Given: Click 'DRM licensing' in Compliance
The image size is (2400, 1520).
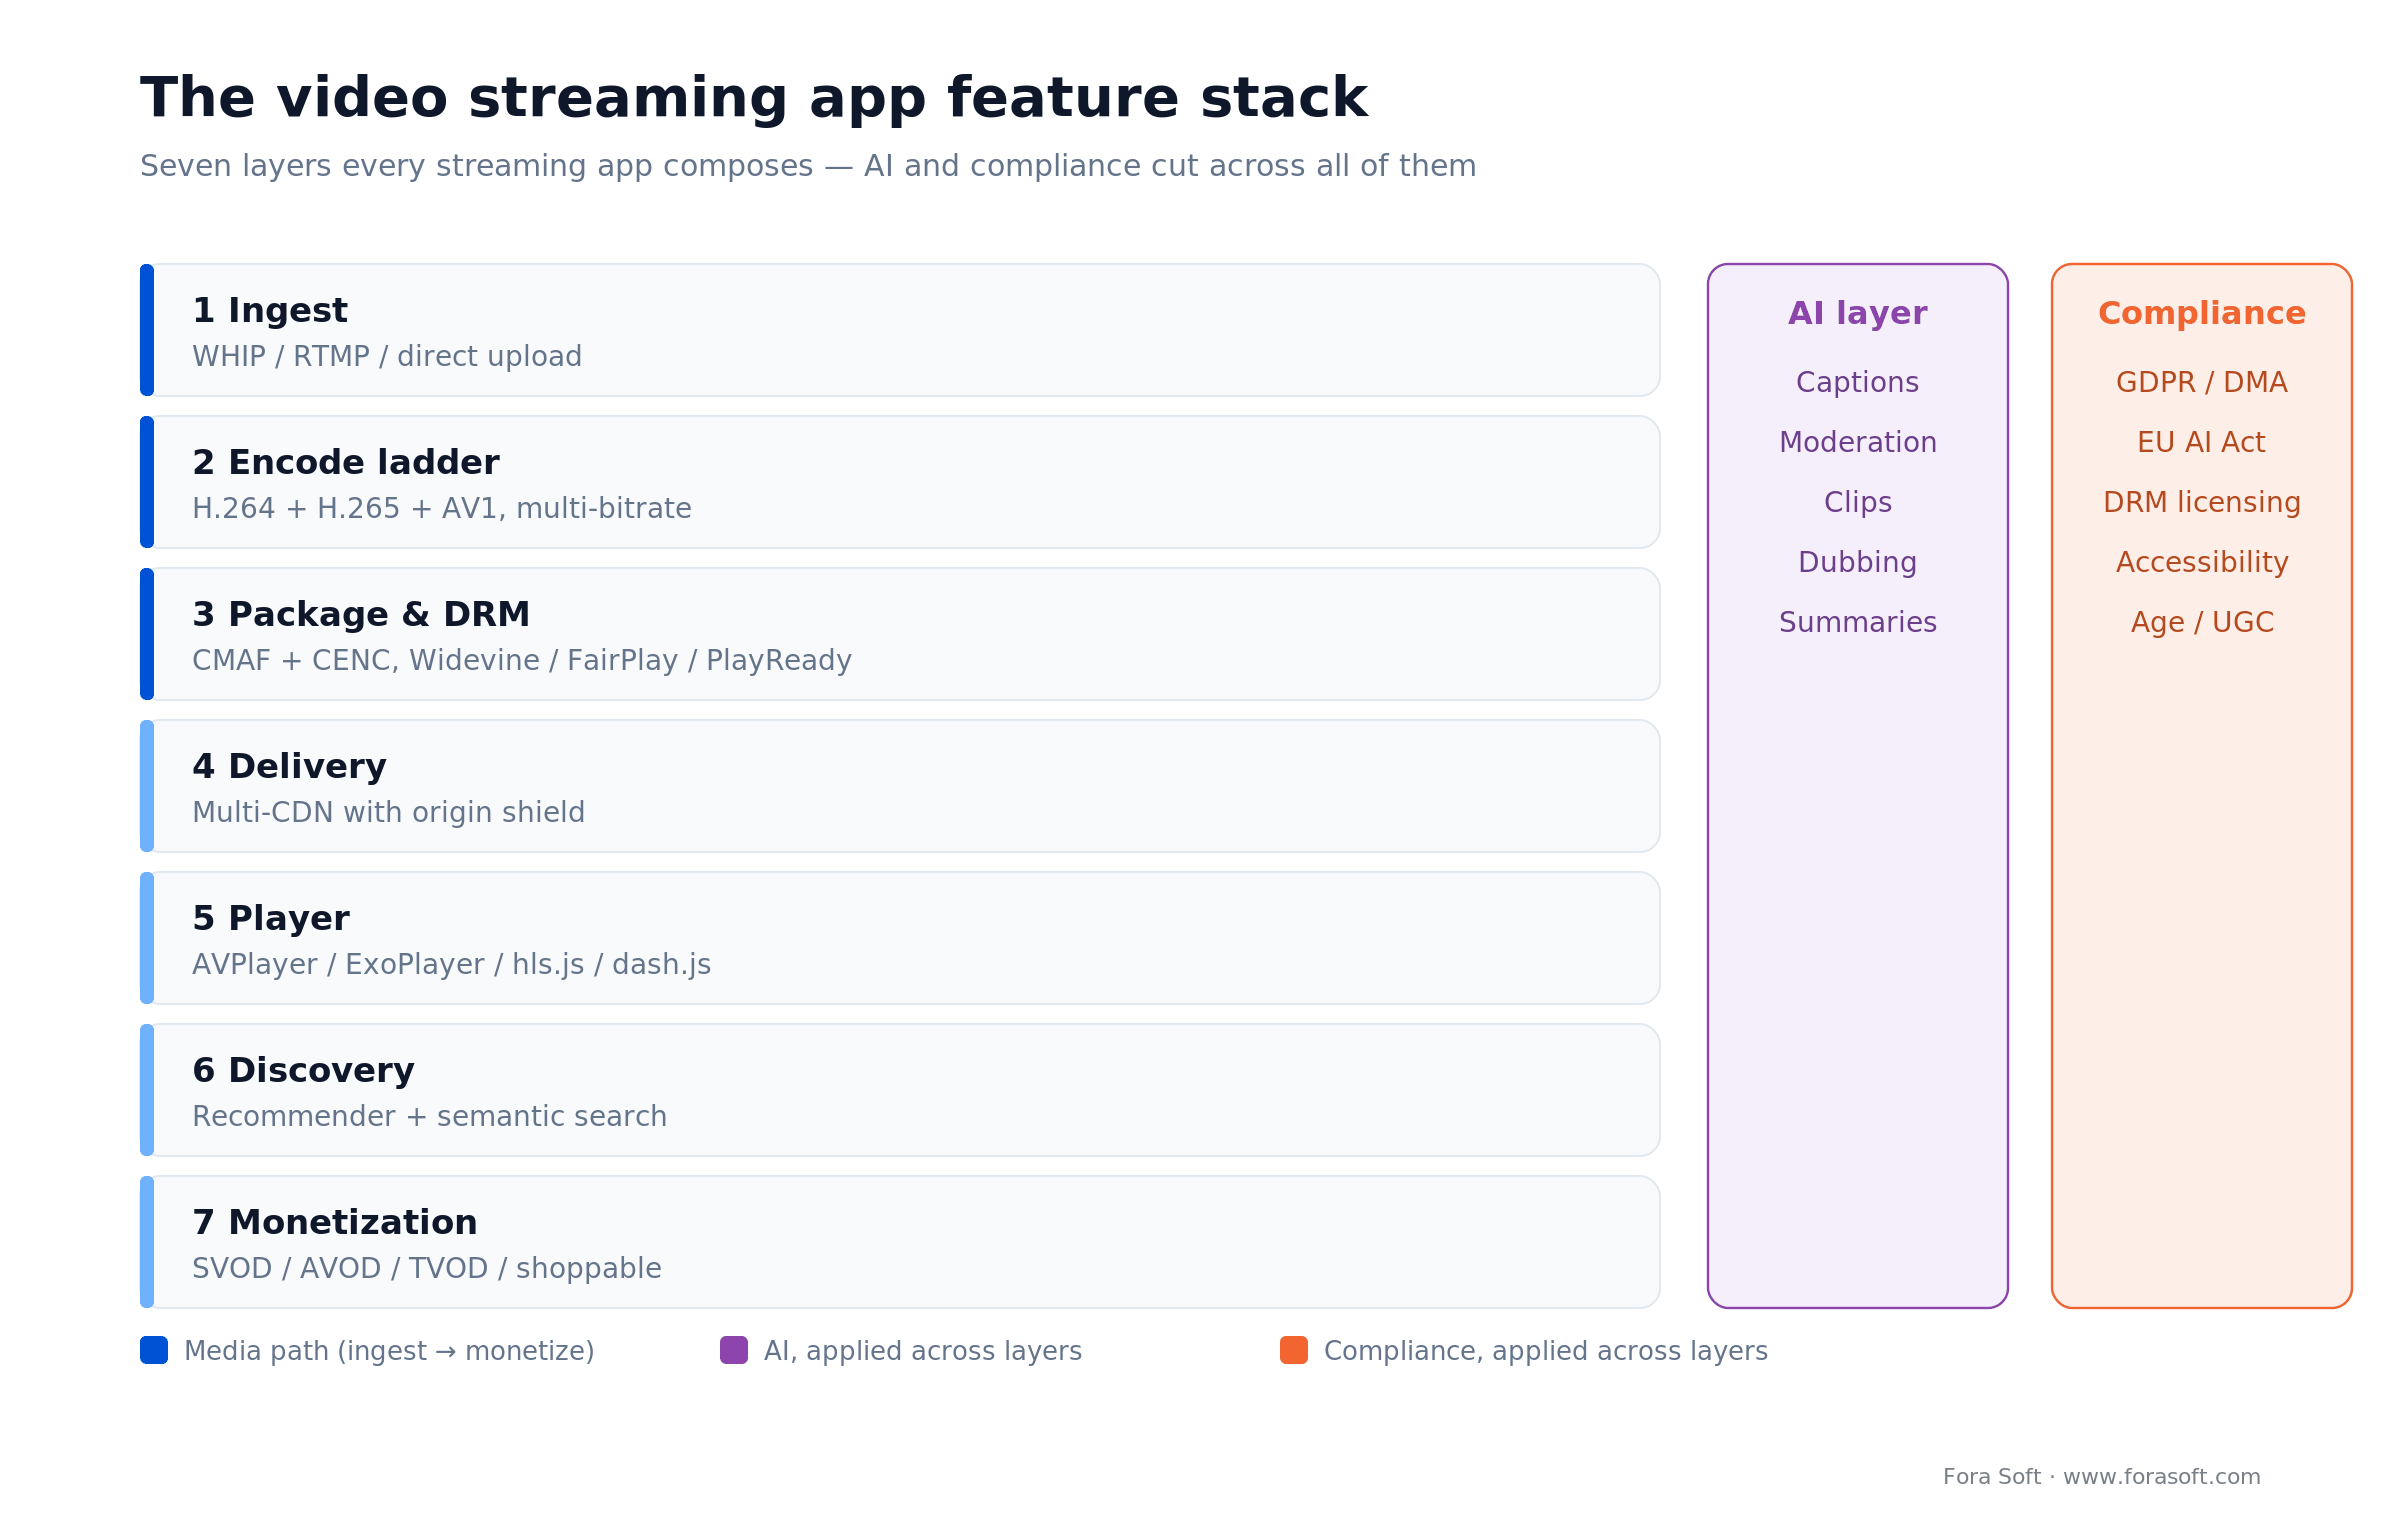Looking at the screenshot, I should pyautogui.click(x=2202, y=503).
